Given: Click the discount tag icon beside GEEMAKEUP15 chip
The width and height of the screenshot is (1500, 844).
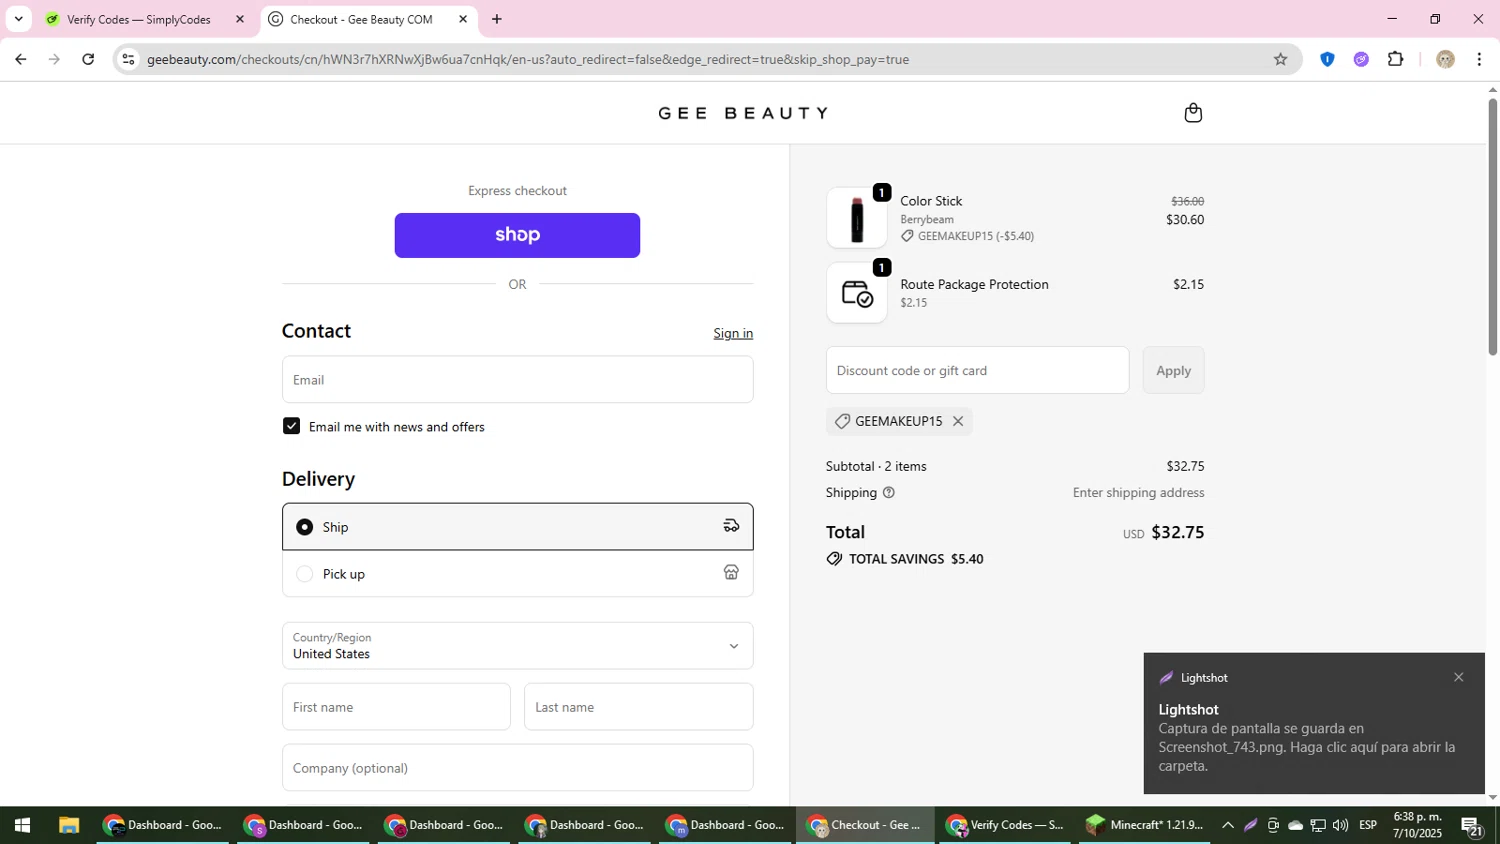Looking at the screenshot, I should tap(842, 422).
